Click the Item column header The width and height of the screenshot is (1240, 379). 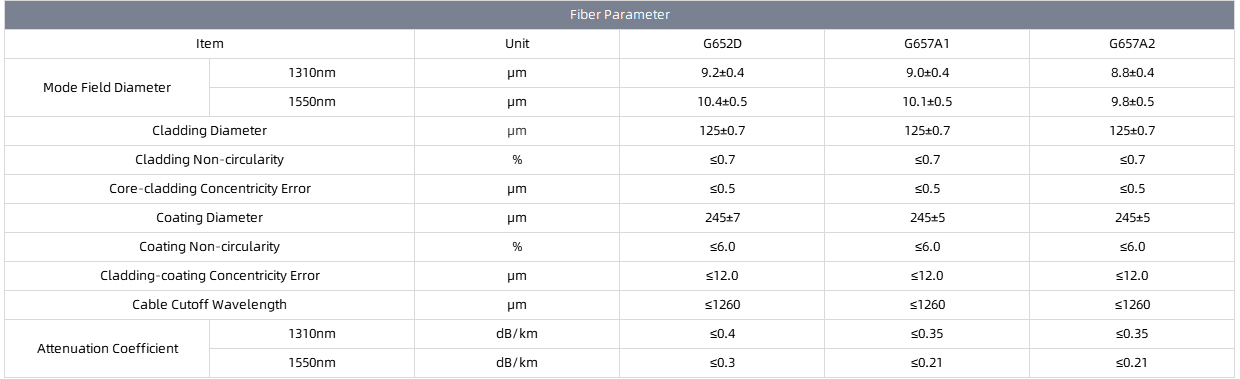pos(210,44)
